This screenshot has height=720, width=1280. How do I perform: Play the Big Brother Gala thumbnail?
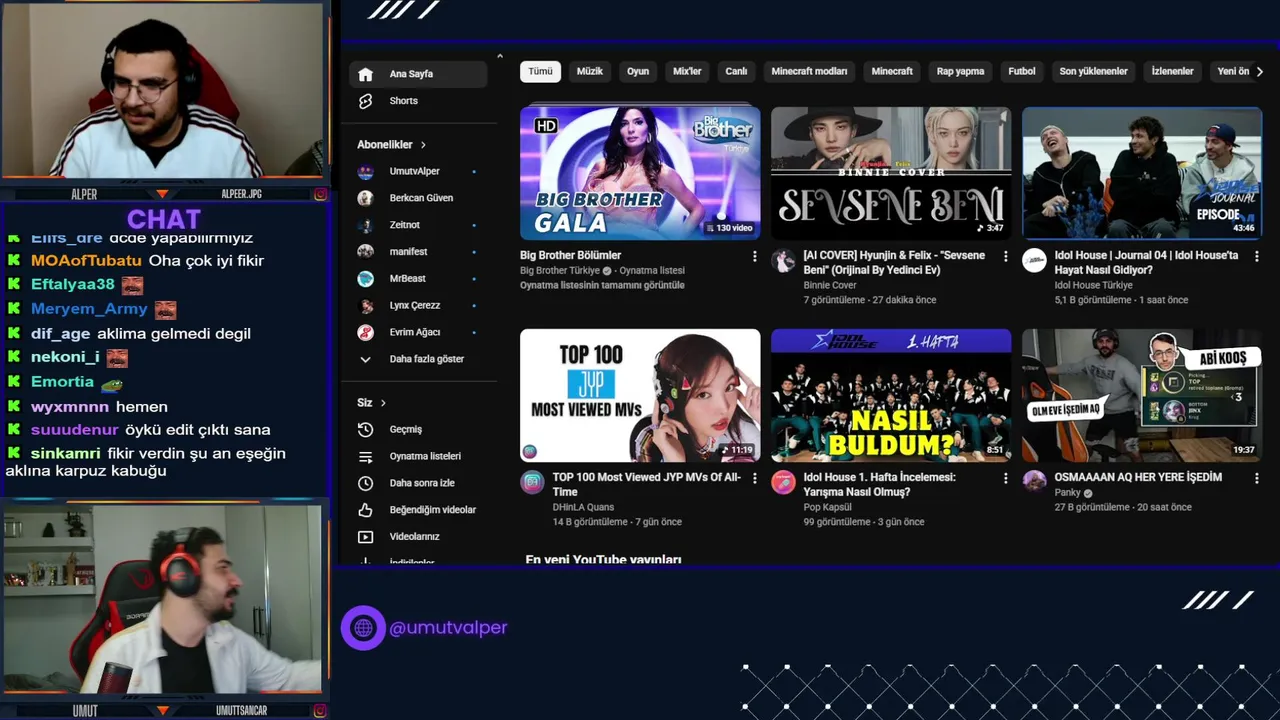pyautogui.click(x=640, y=173)
